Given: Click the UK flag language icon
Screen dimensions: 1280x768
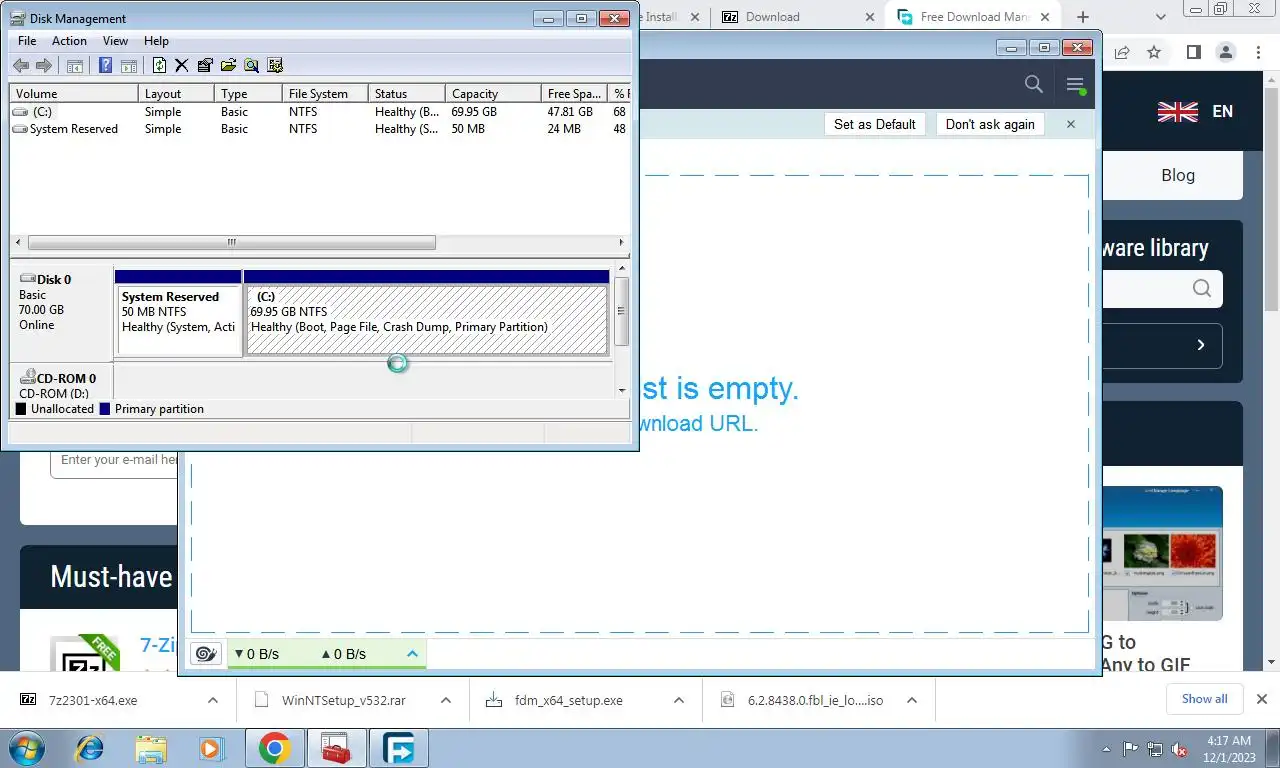Looking at the screenshot, I should click(1177, 111).
